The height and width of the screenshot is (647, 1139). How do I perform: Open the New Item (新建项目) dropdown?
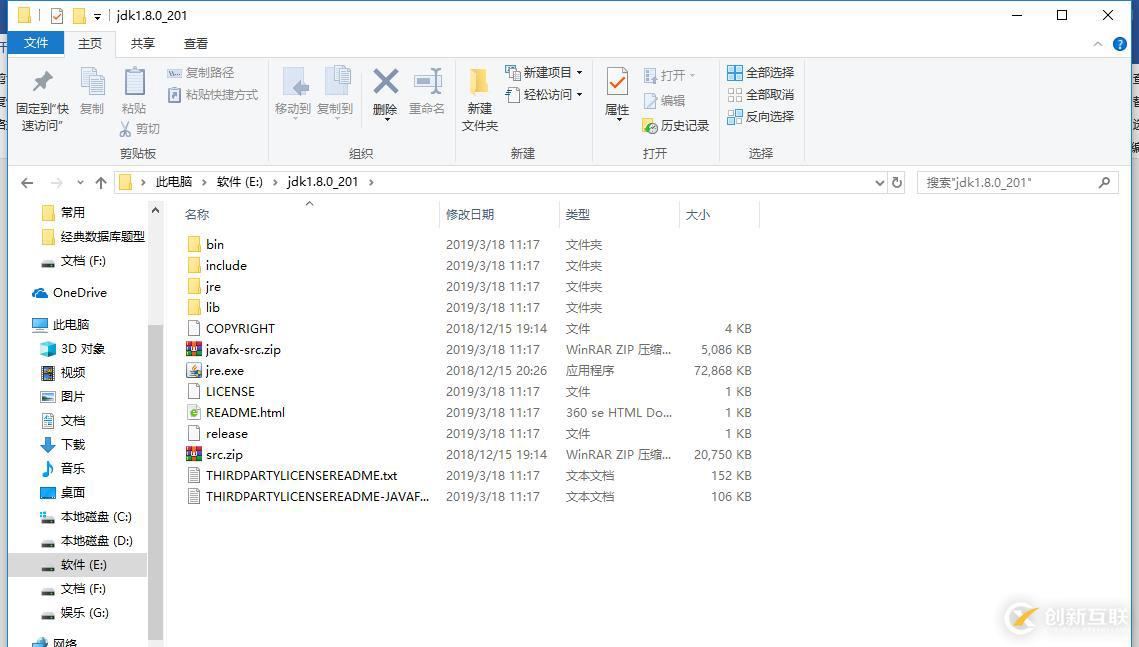point(543,73)
